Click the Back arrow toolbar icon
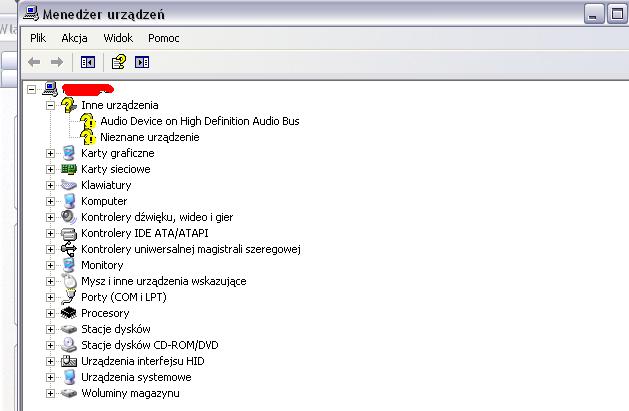Screen dimensions: 629x411 [x=34, y=62]
